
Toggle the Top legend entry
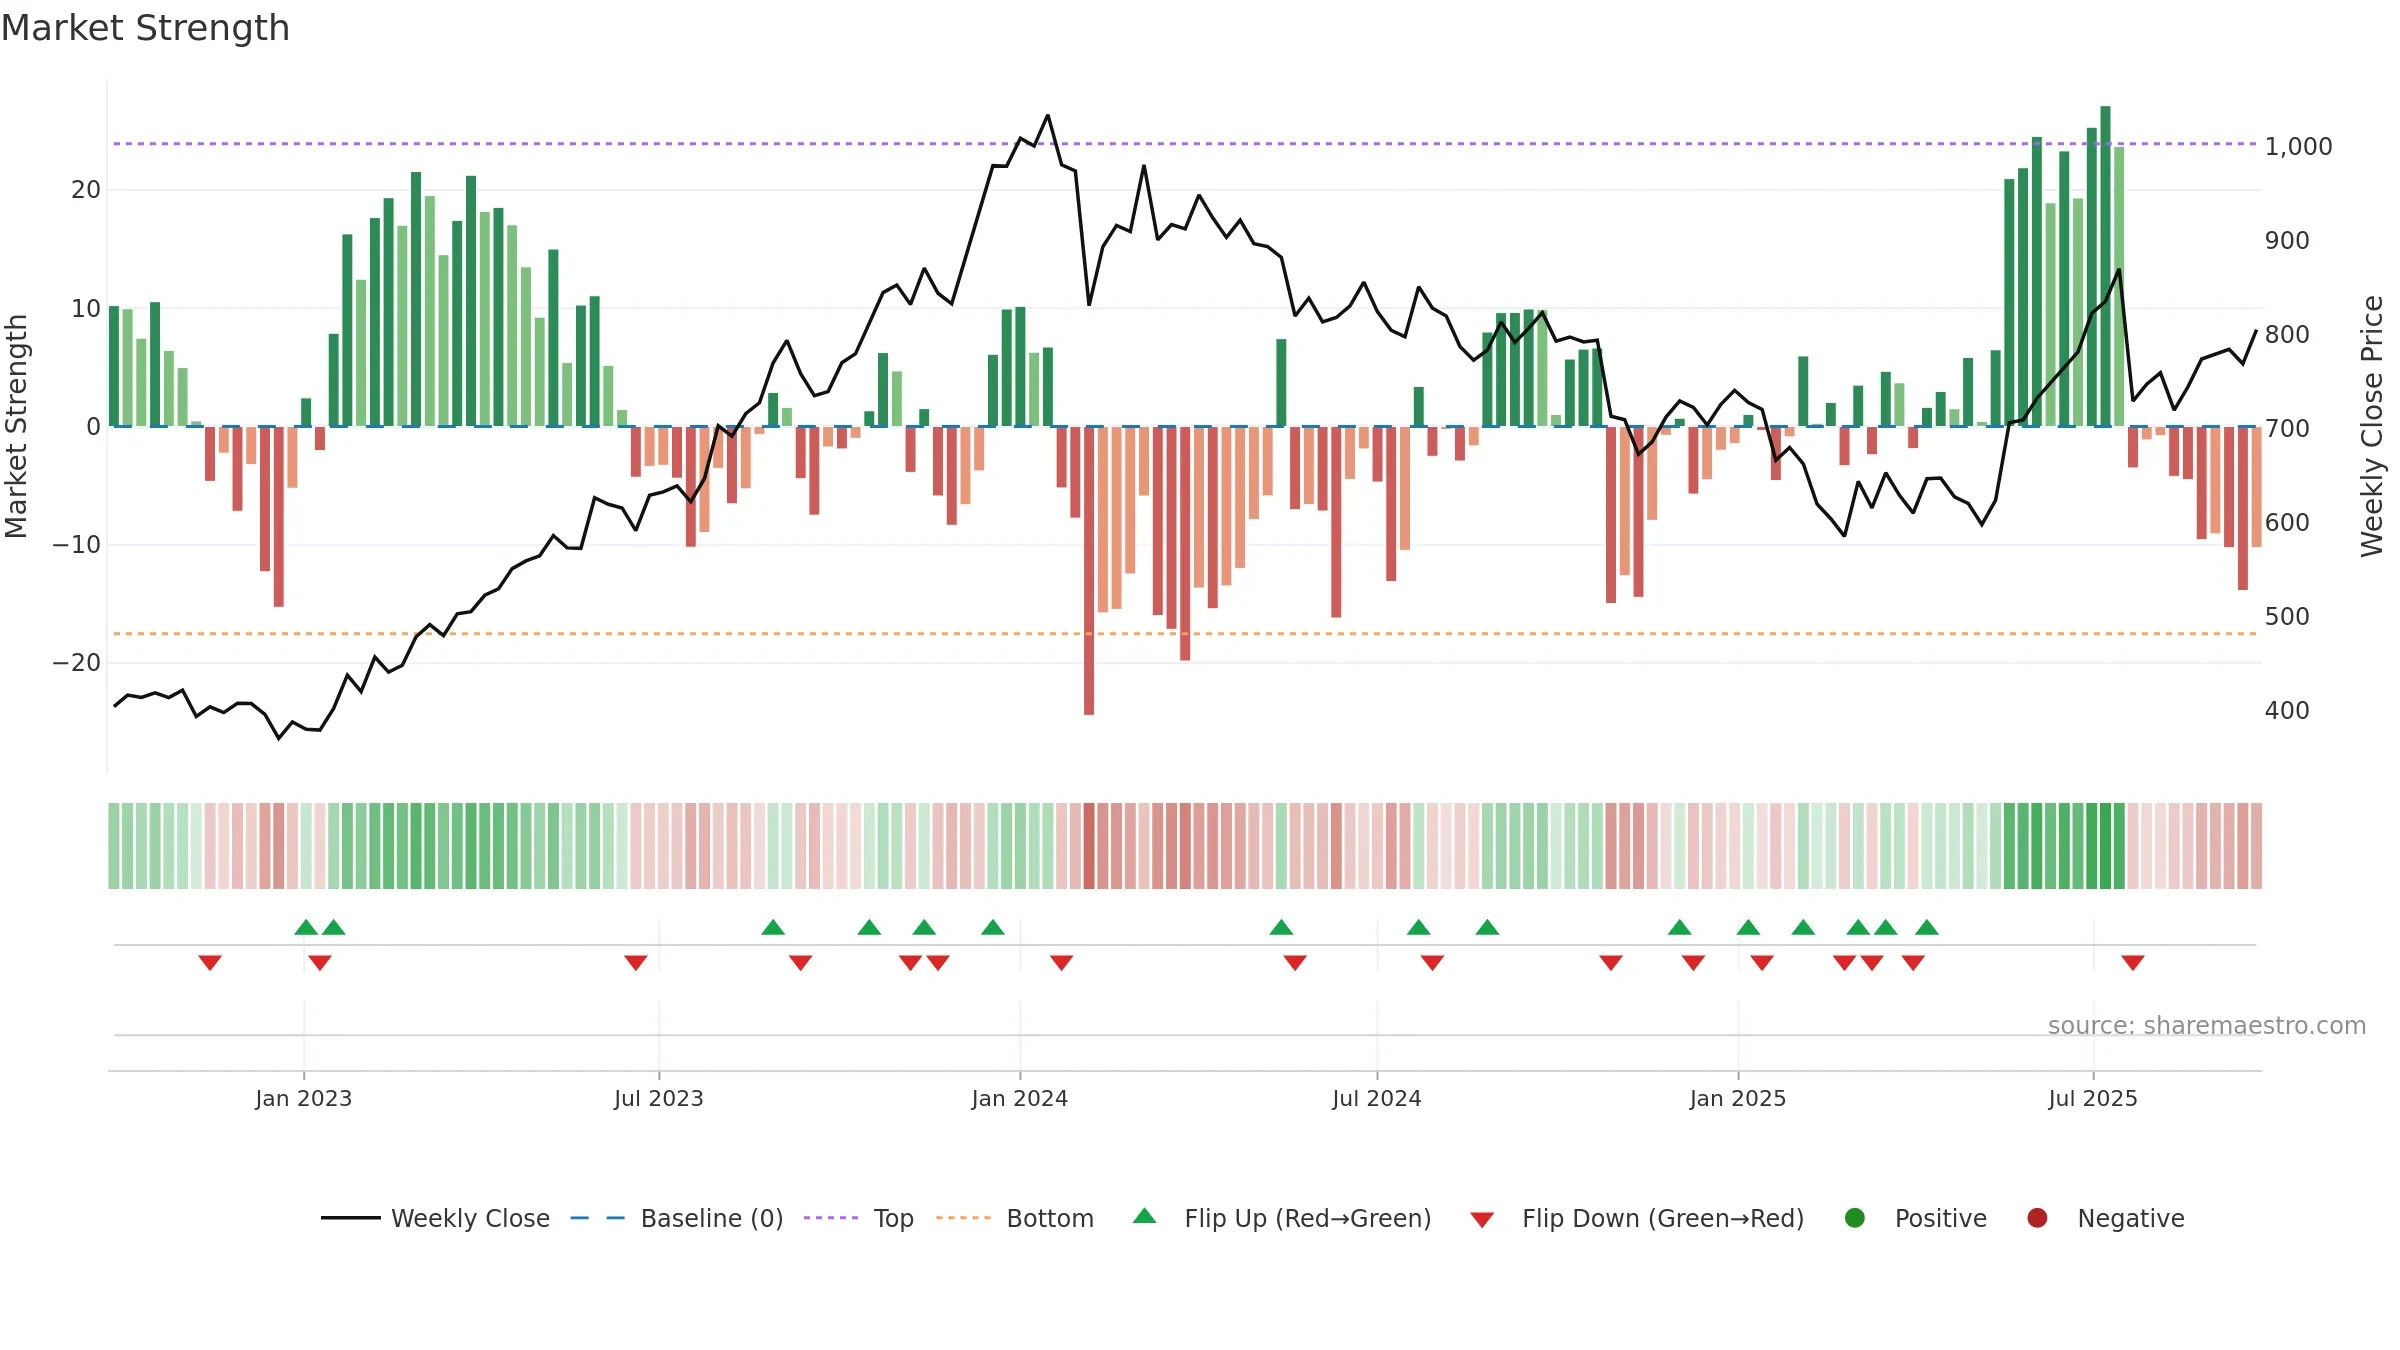tap(859, 1218)
